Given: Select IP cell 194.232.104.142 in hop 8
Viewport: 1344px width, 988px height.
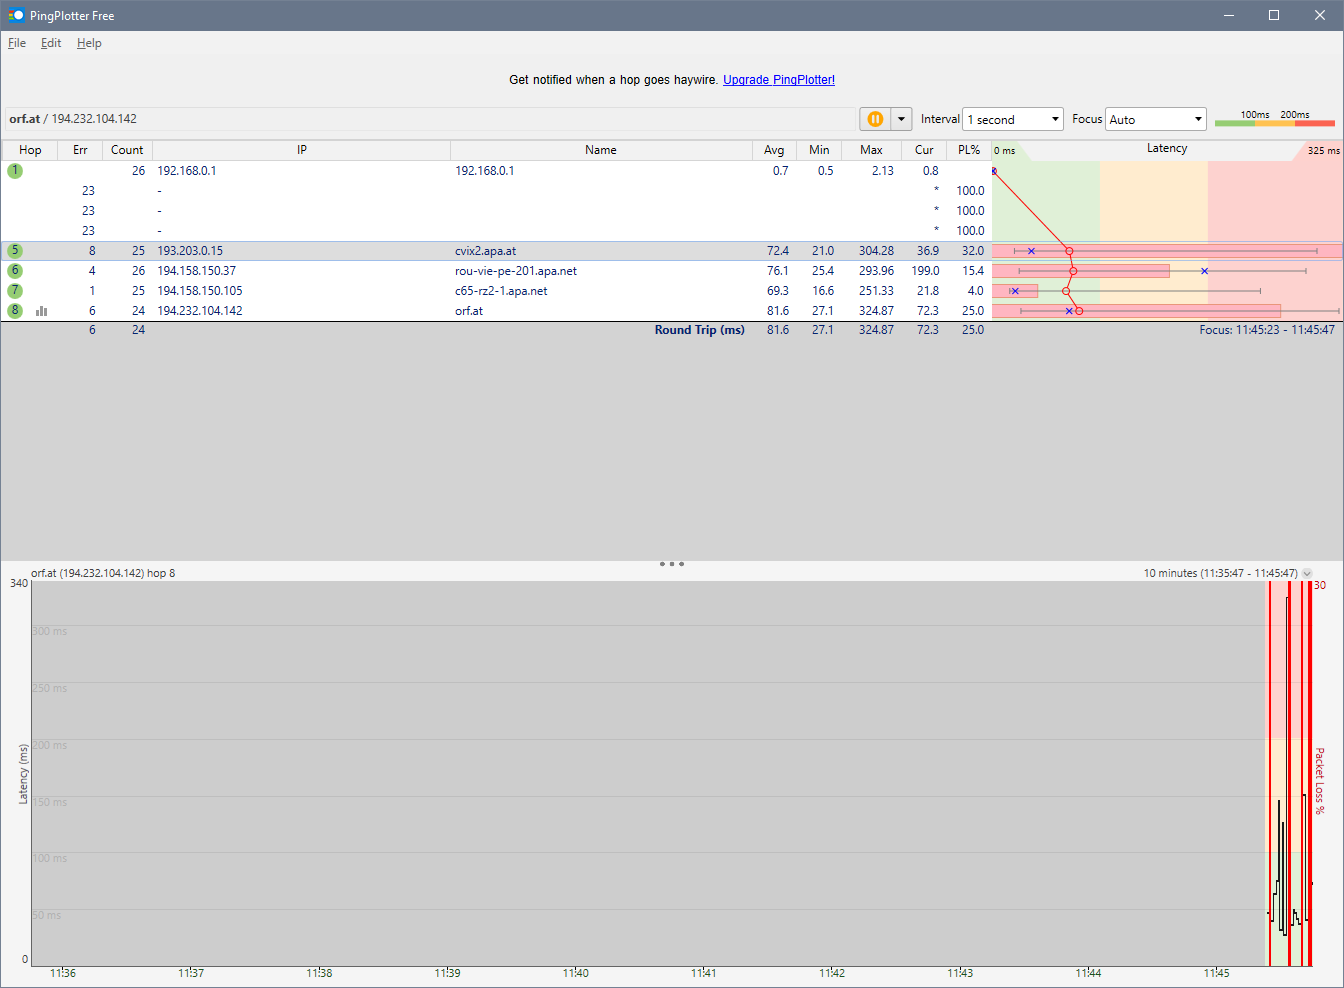Looking at the screenshot, I should coord(199,311).
